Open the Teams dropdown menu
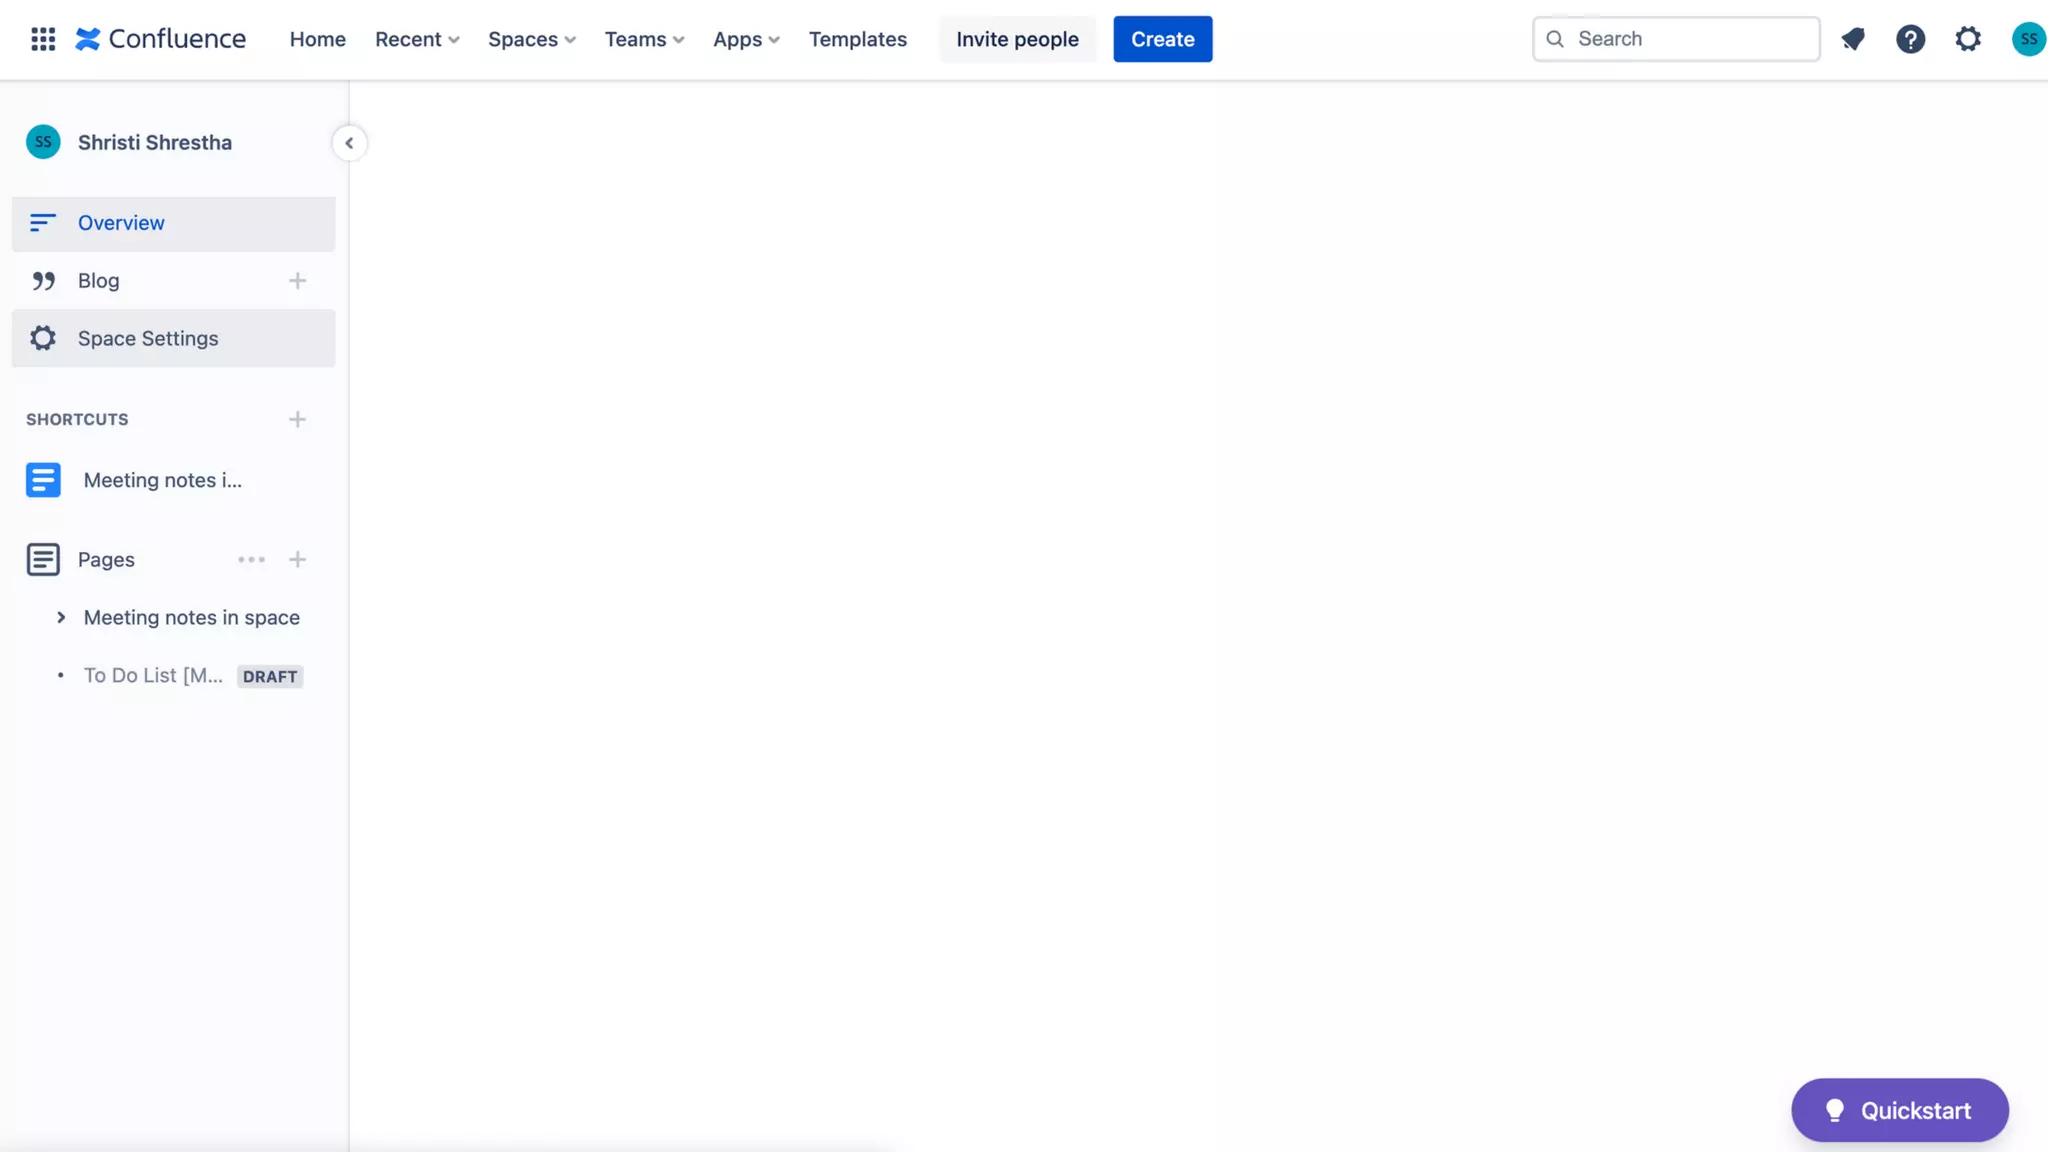The height and width of the screenshot is (1152, 2048). click(644, 39)
